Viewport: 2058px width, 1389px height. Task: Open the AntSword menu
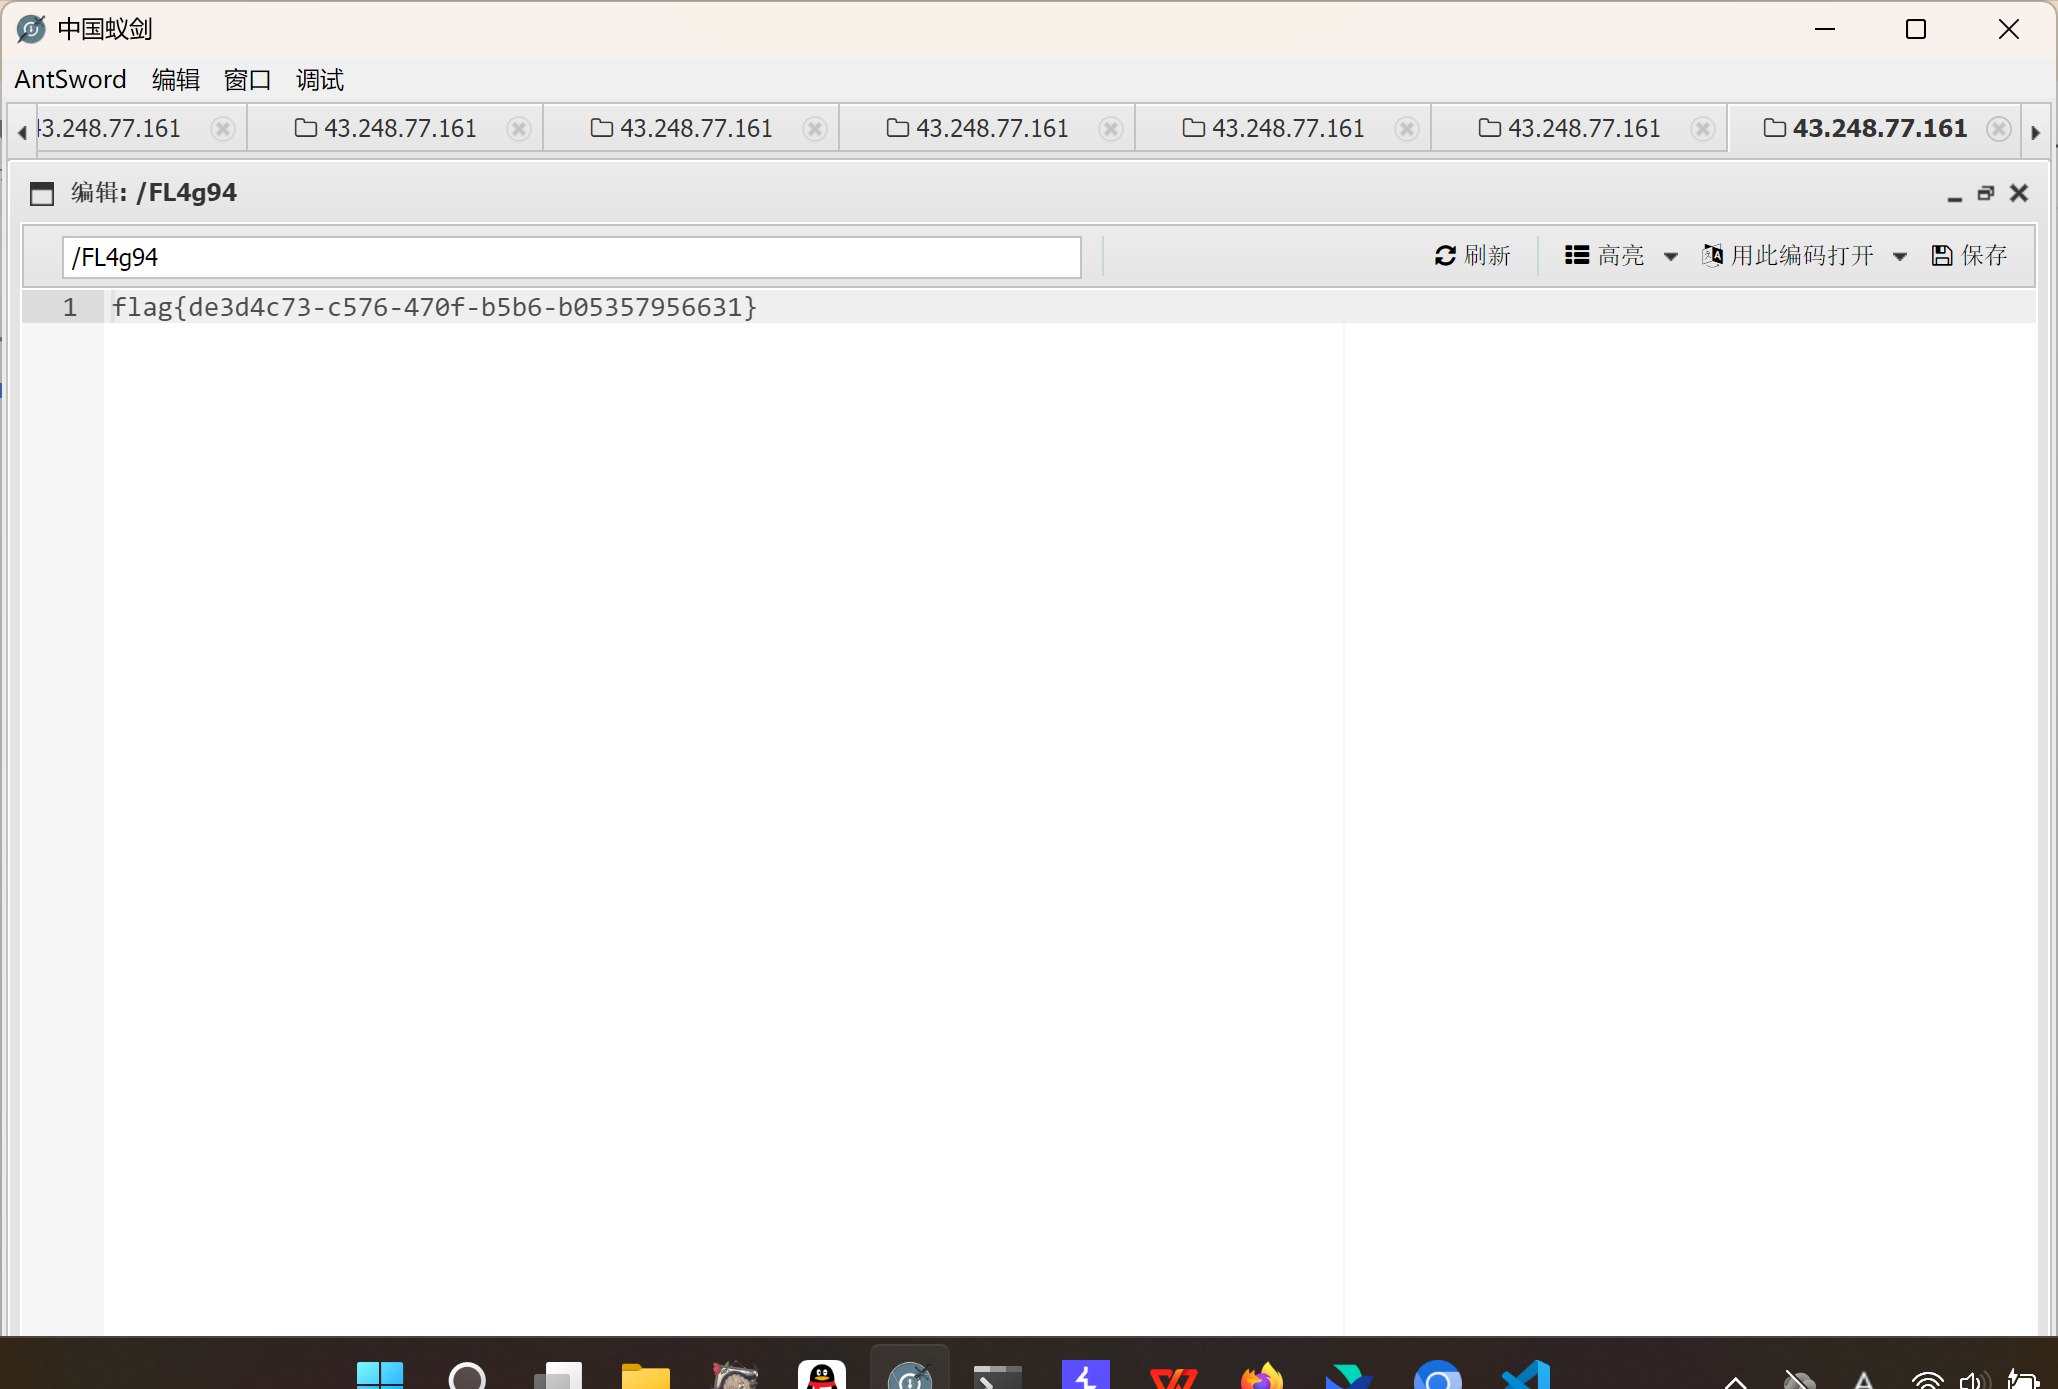coord(70,80)
